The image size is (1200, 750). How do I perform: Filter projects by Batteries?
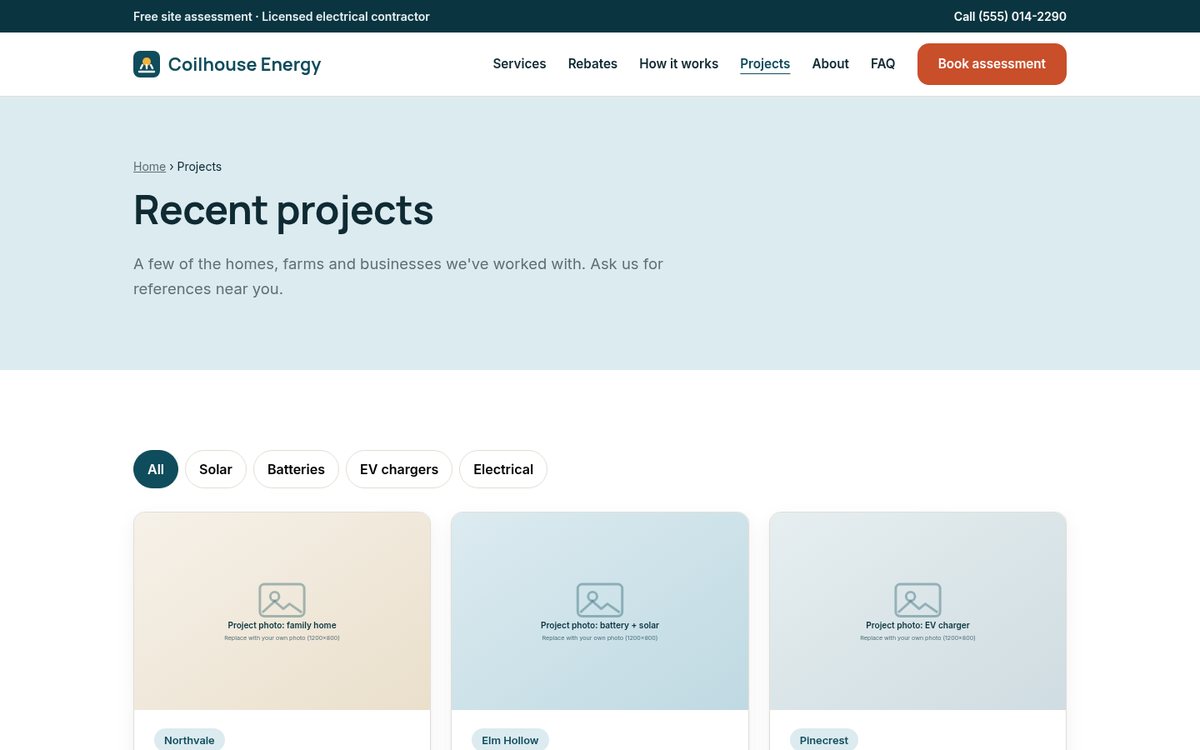[x=296, y=469]
